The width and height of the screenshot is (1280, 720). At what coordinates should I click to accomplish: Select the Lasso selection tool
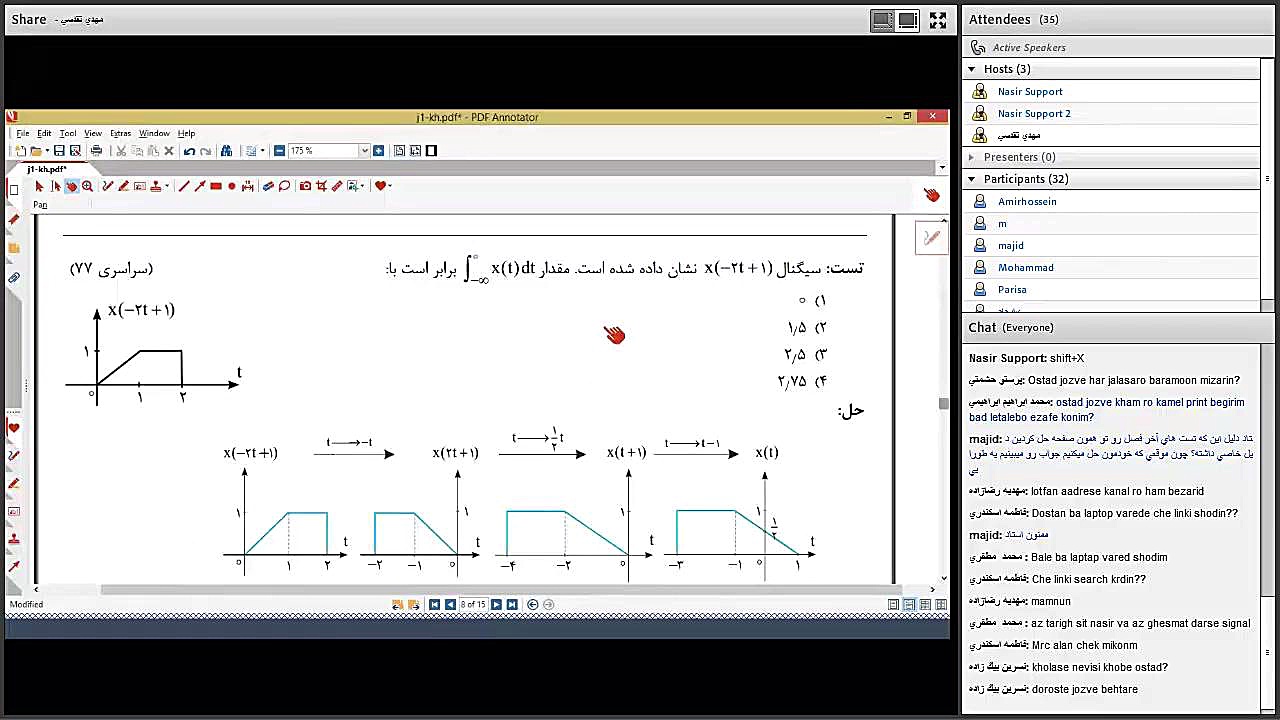(284, 186)
